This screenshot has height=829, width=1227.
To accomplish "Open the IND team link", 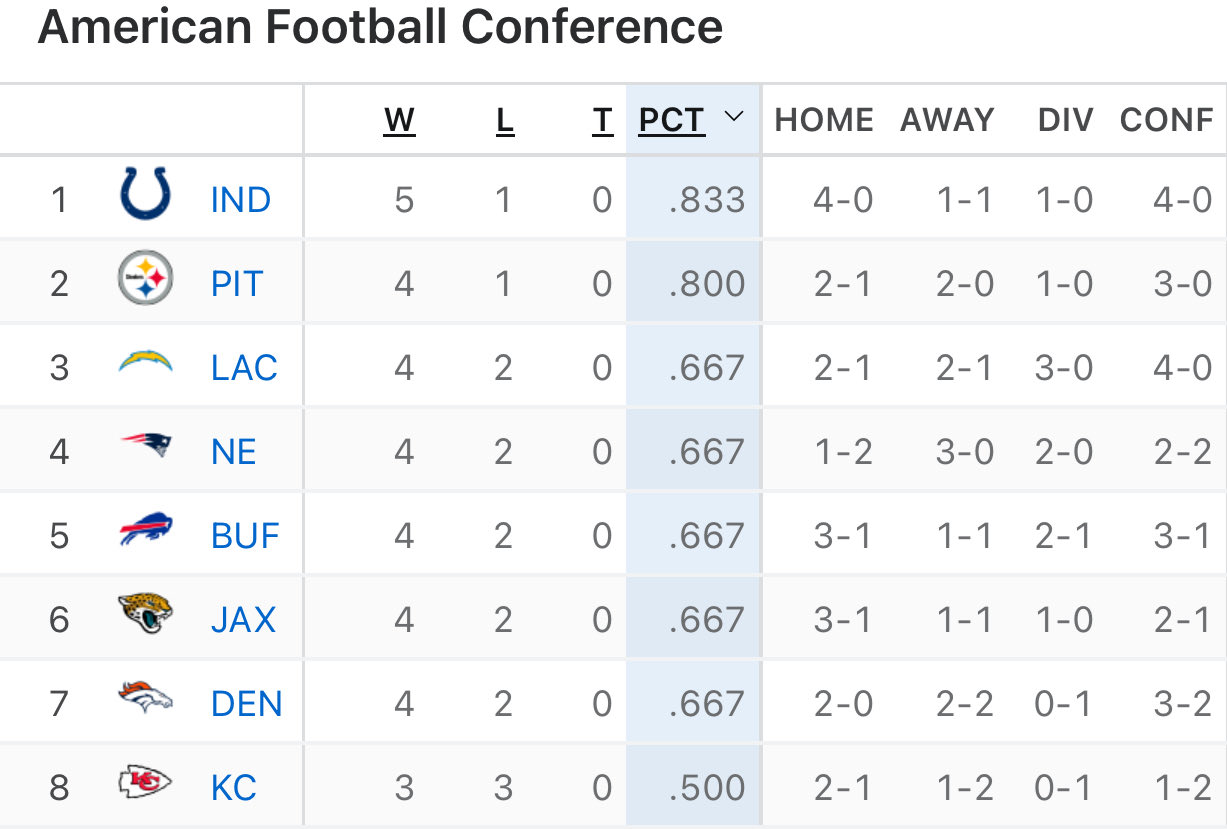I will pyautogui.click(x=241, y=200).
